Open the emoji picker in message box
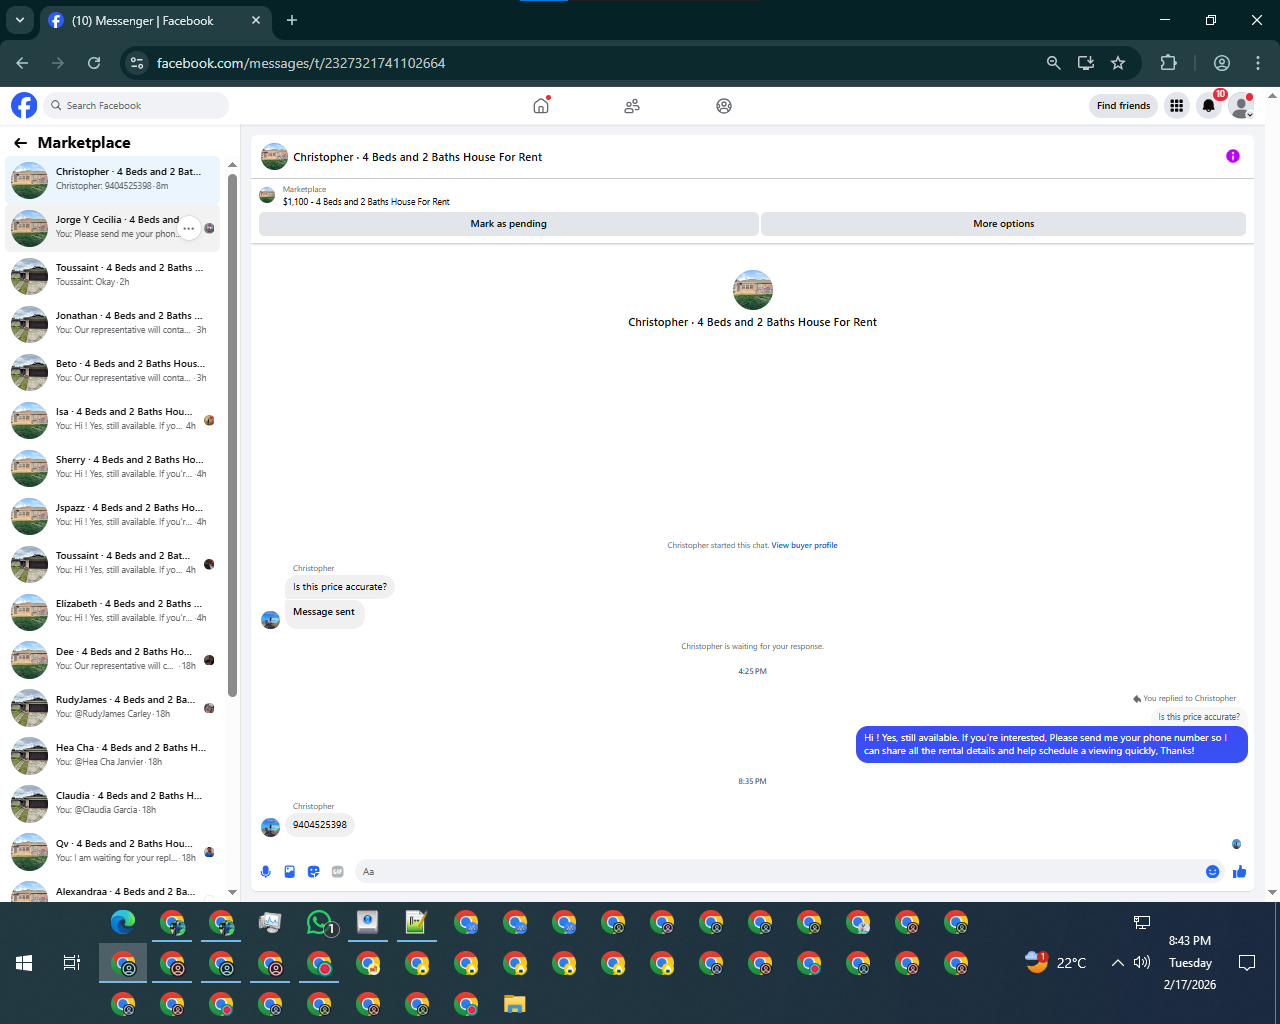 pos(1213,872)
